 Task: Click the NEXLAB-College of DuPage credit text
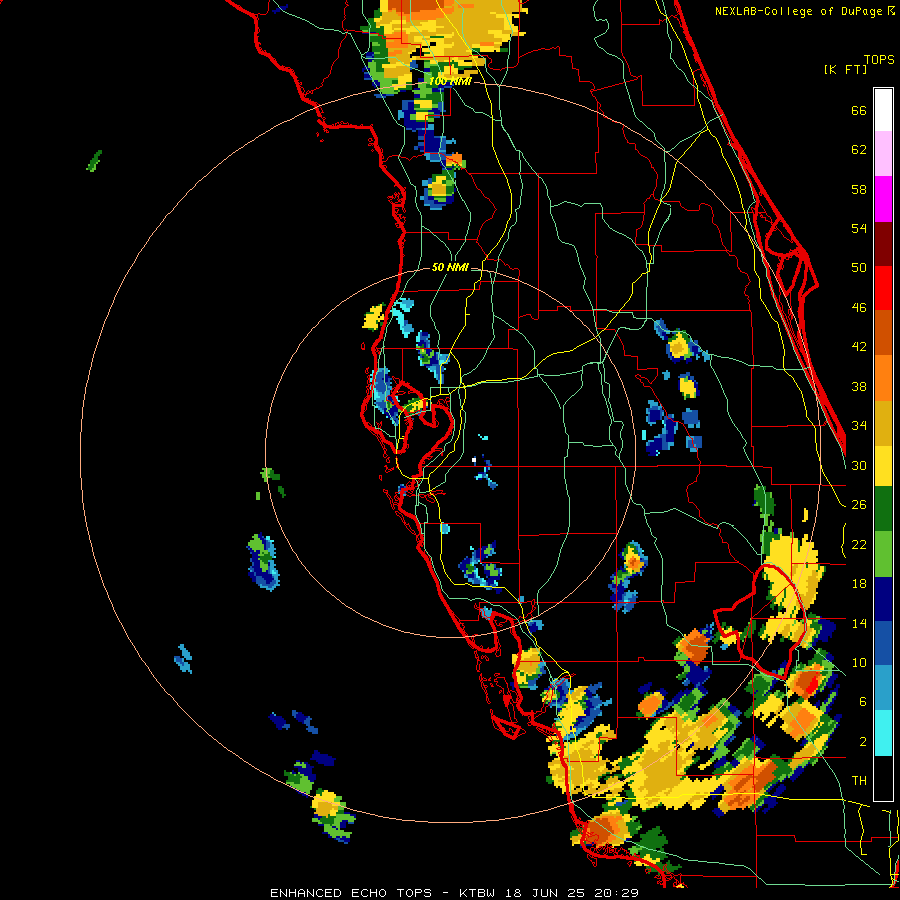point(804,11)
